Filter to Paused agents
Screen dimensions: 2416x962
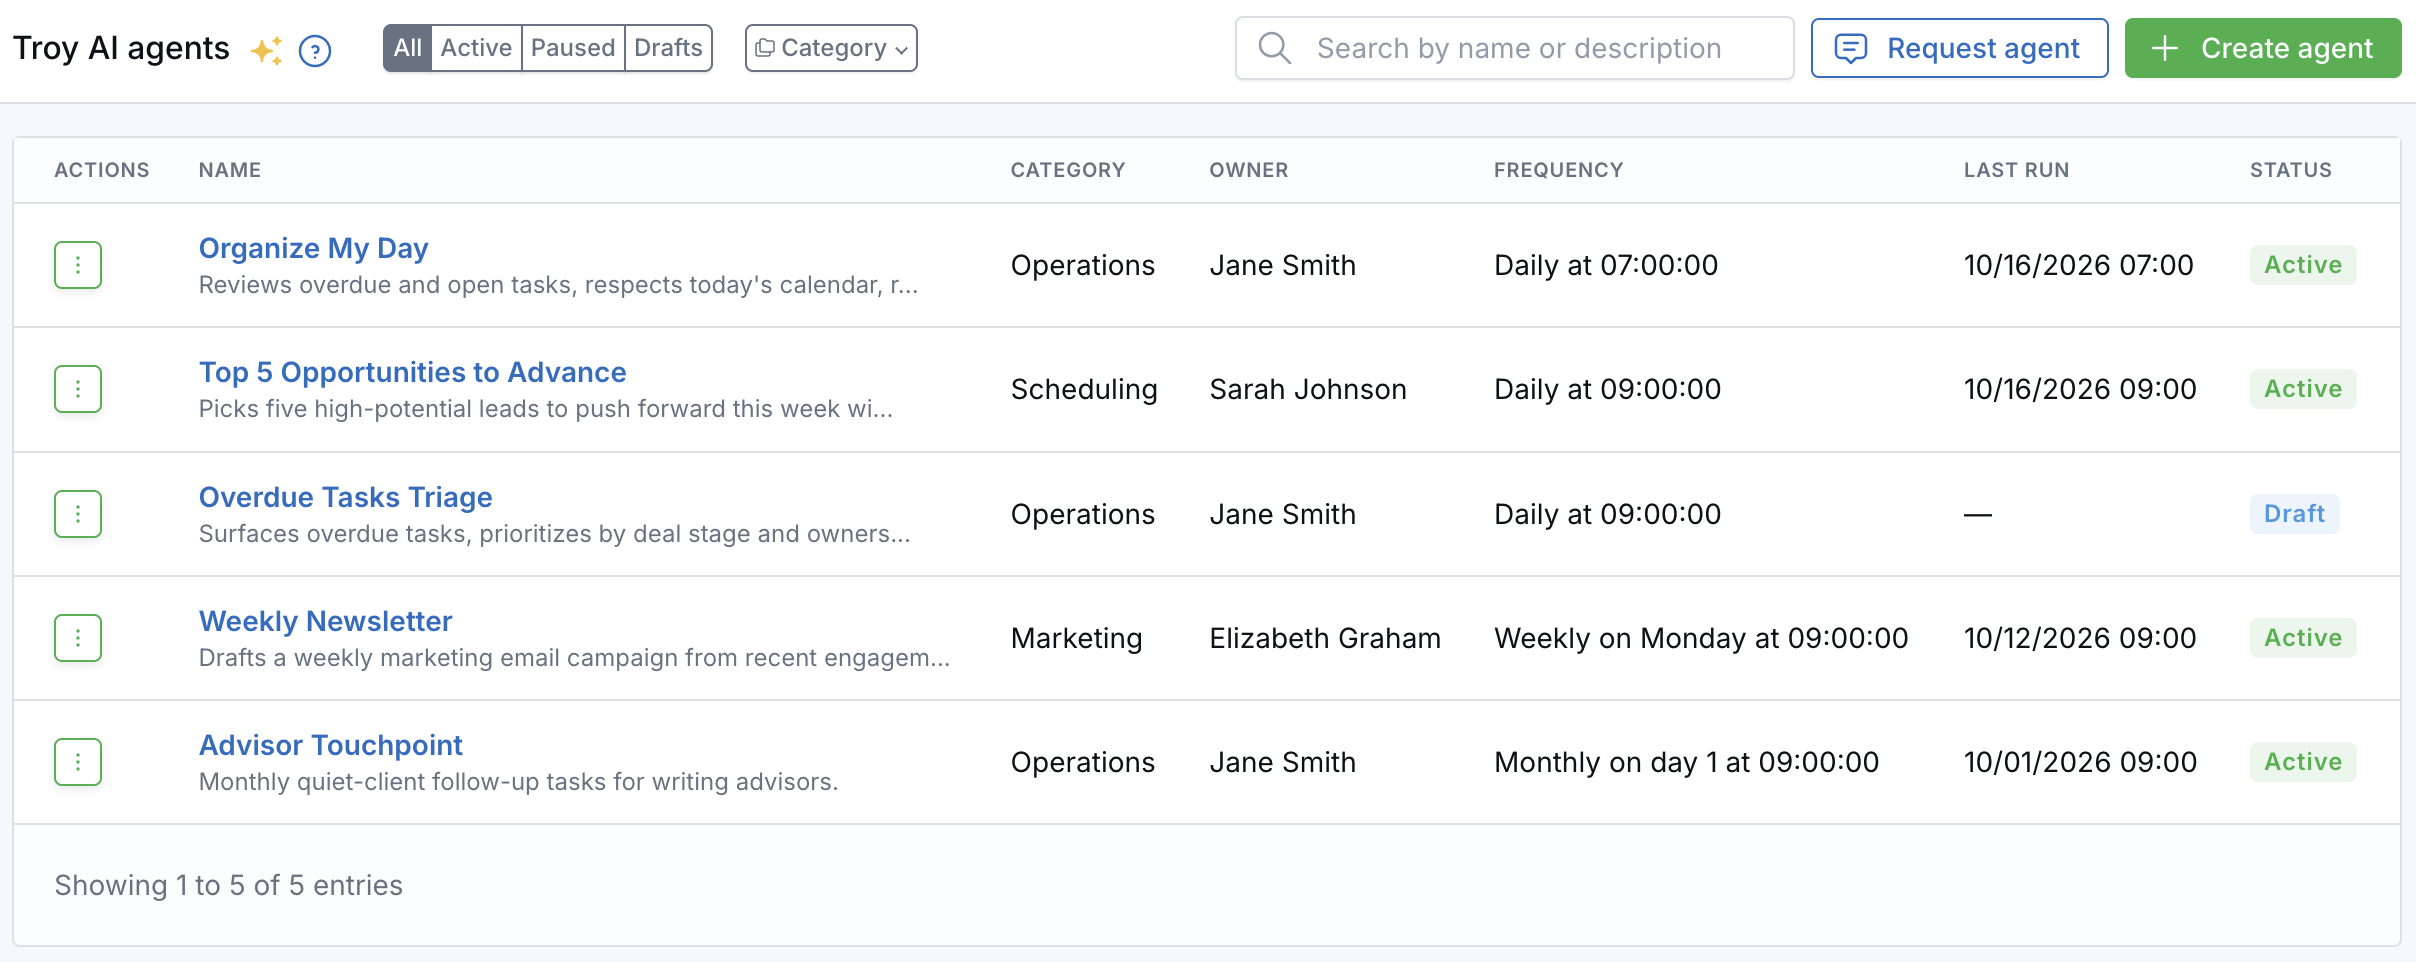[x=573, y=48]
